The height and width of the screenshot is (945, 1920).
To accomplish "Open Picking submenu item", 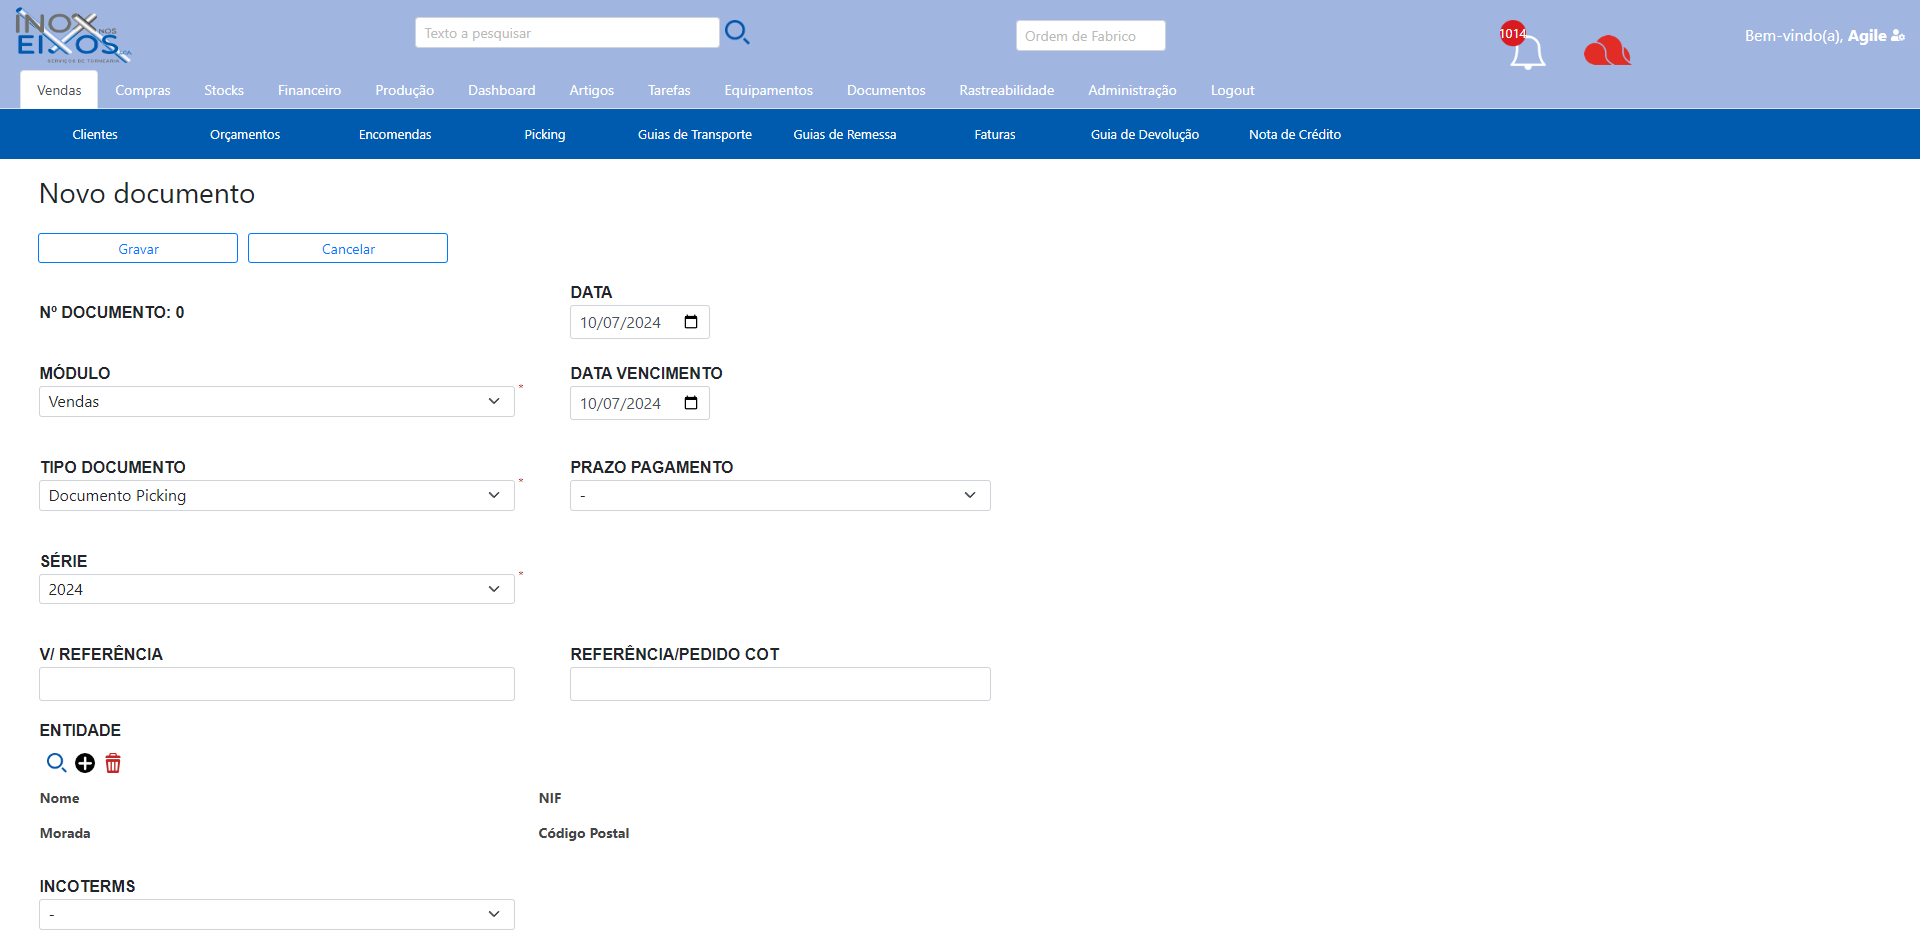I will tap(545, 134).
